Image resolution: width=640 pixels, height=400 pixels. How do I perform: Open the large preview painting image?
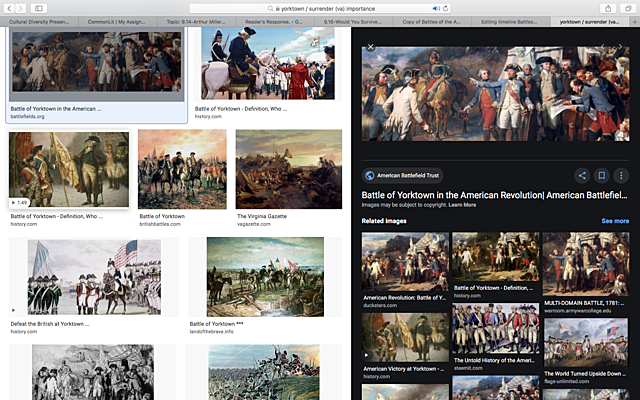coord(496,93)
